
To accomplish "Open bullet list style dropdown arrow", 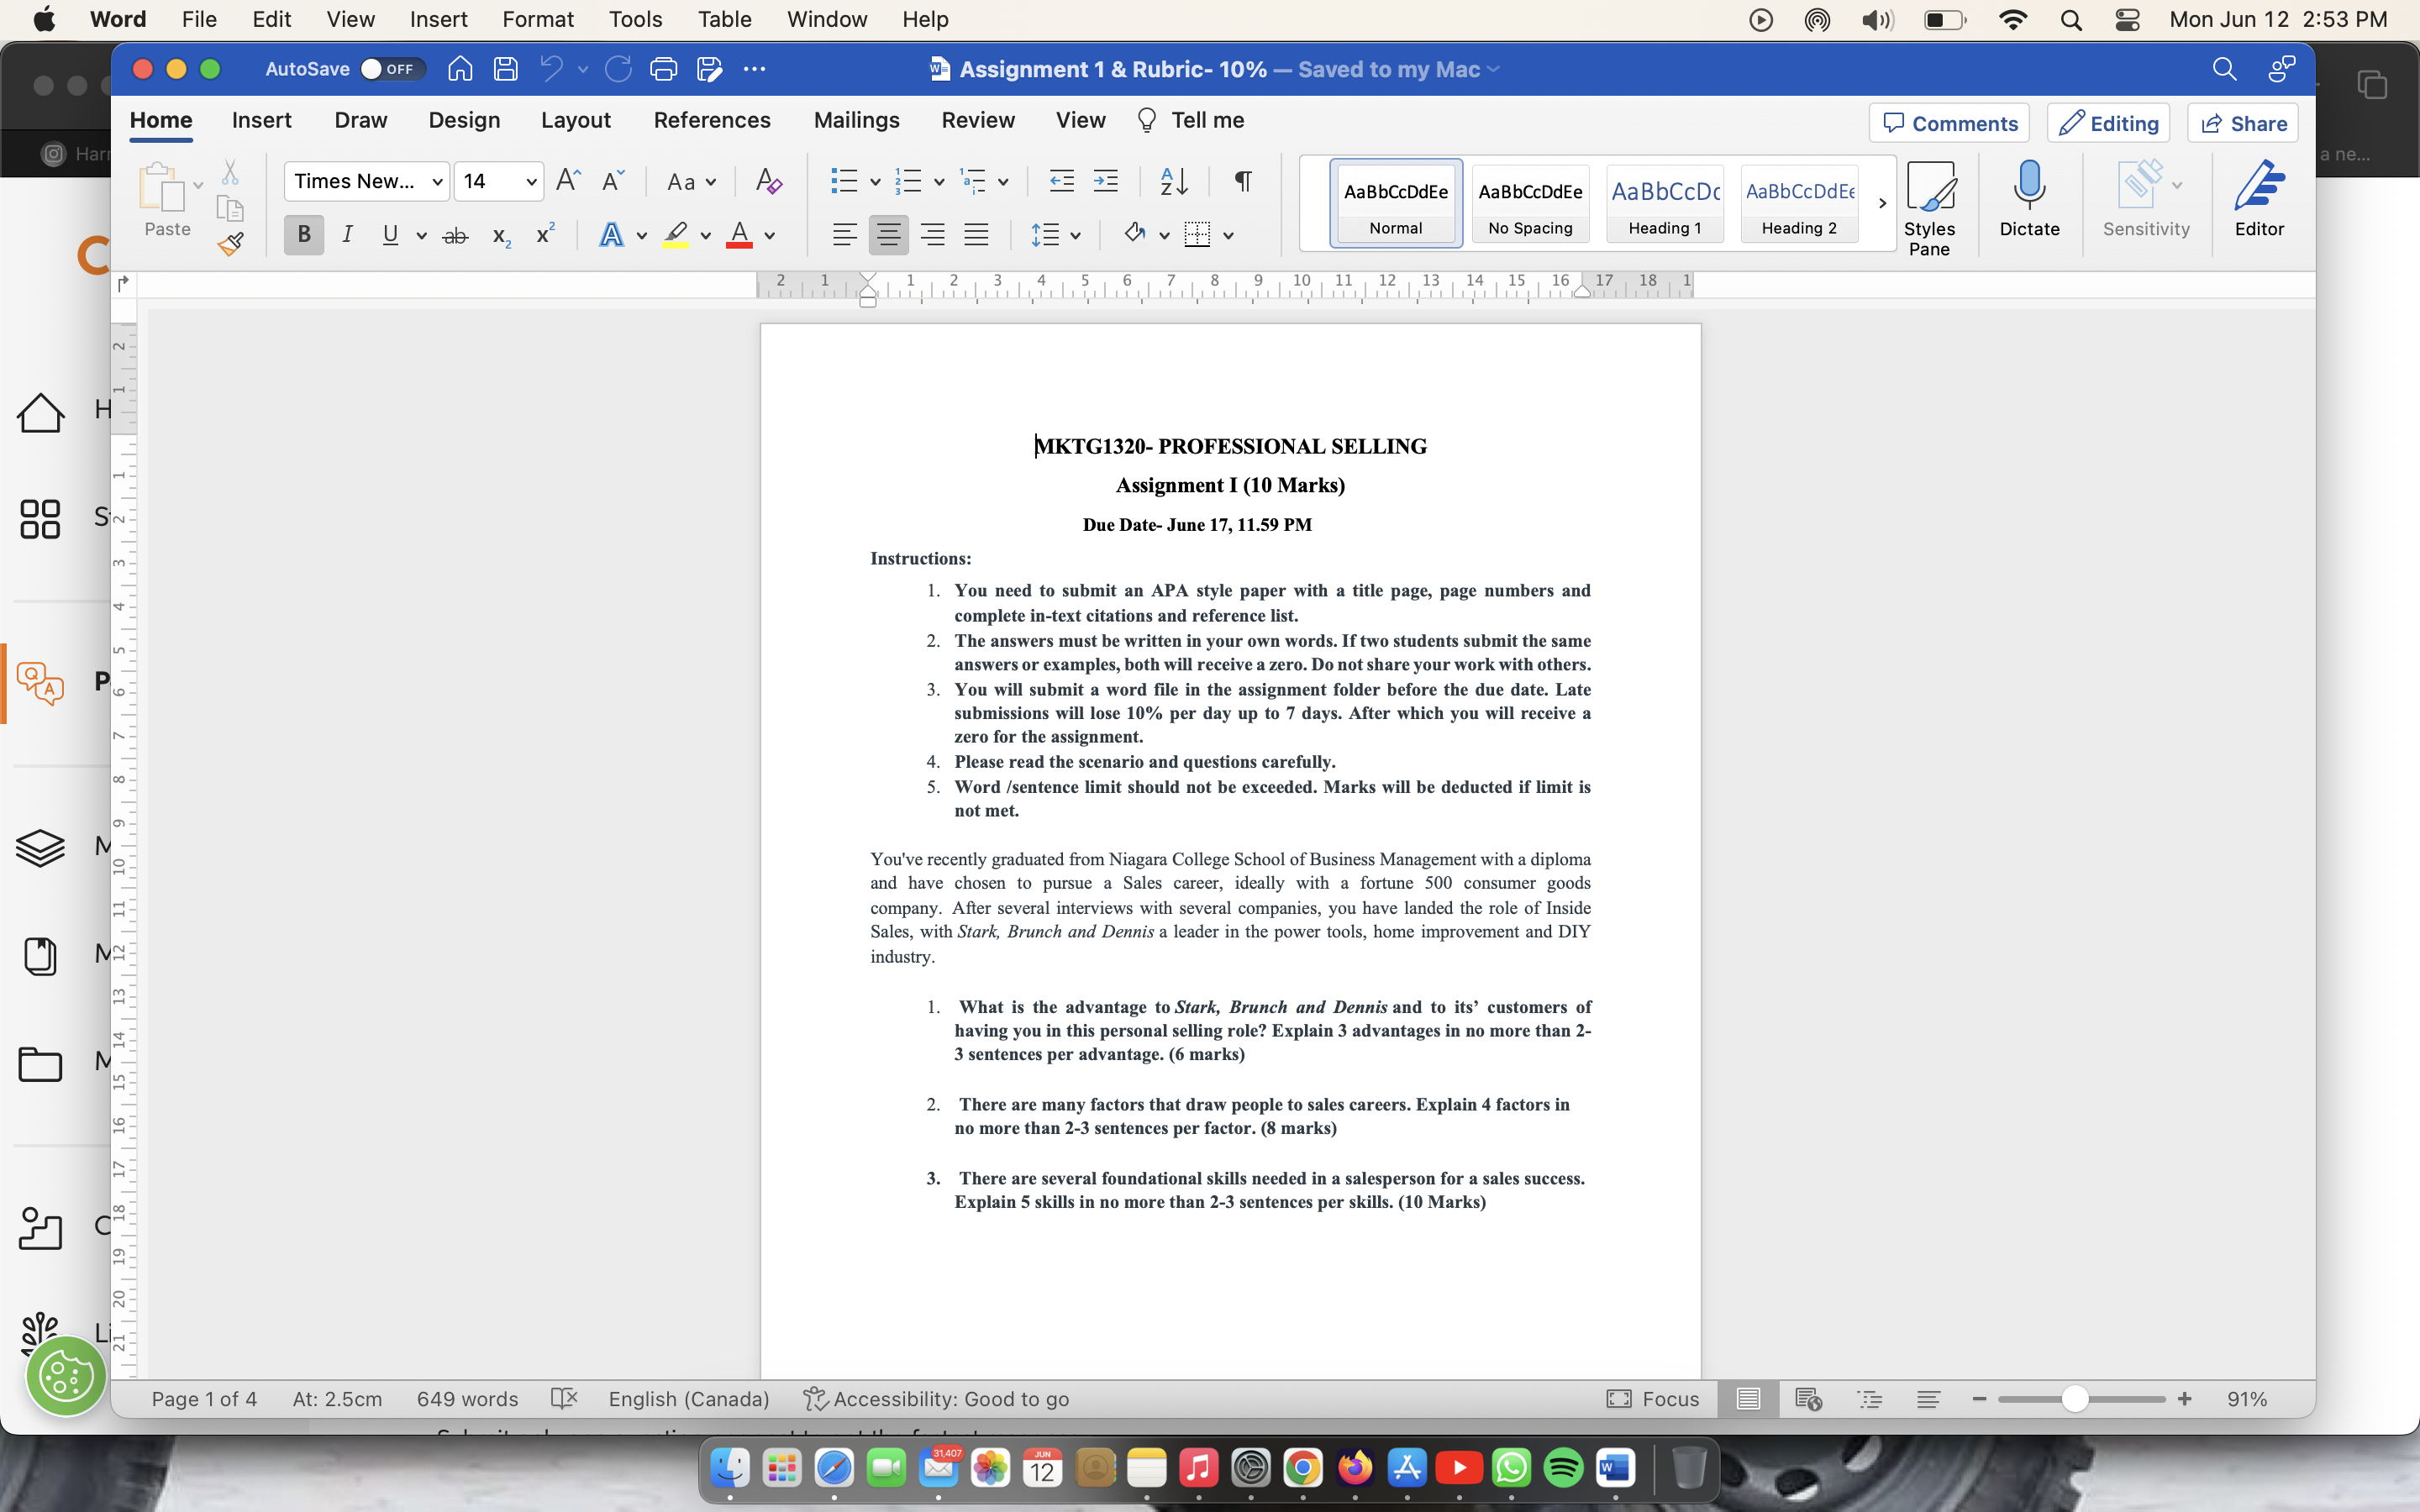I will [875, 182].
